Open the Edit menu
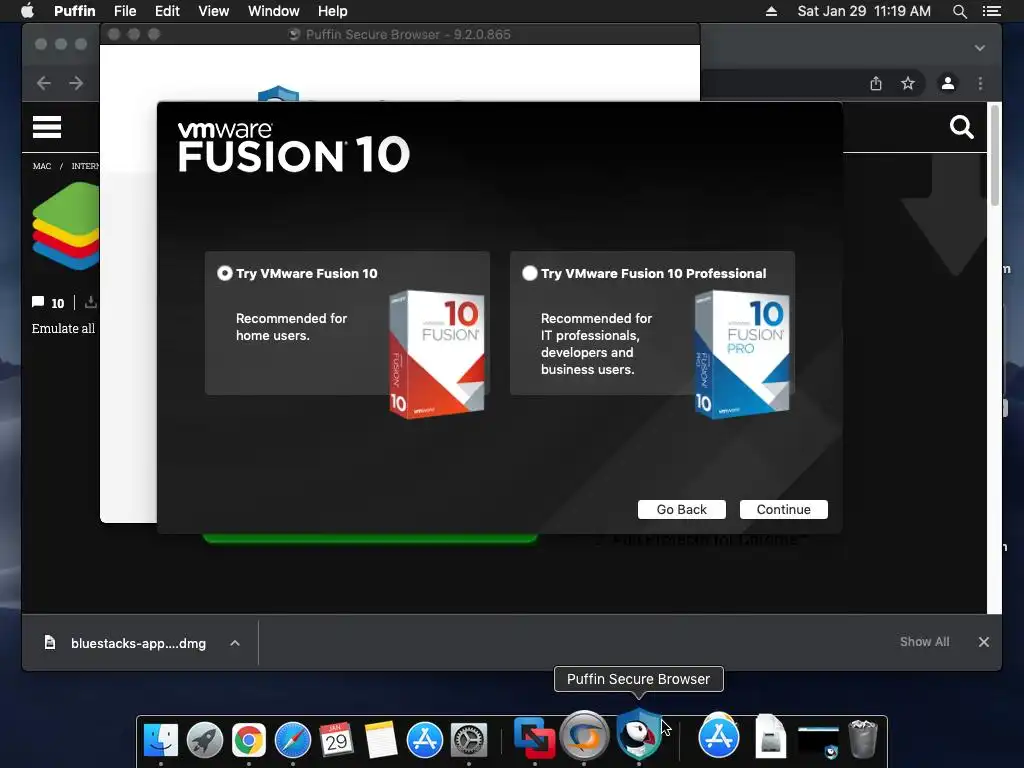 tap(167, 11)
